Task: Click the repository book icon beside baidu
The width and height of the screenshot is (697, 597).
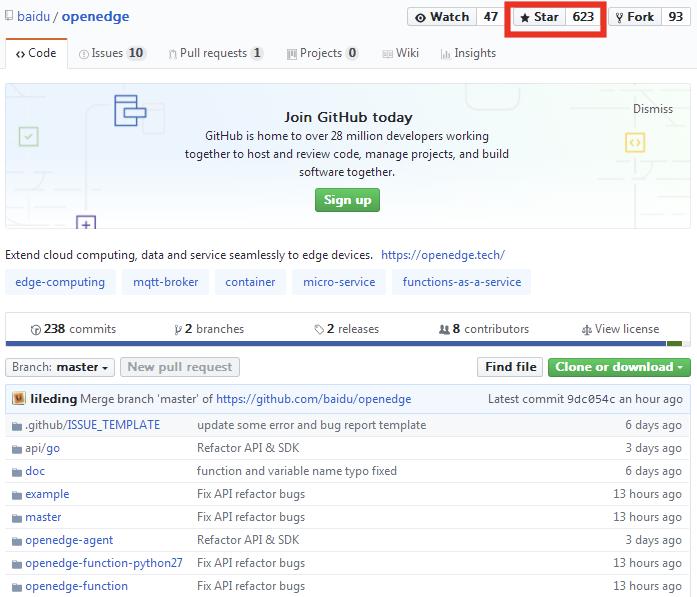Action: tap(8, 16)
